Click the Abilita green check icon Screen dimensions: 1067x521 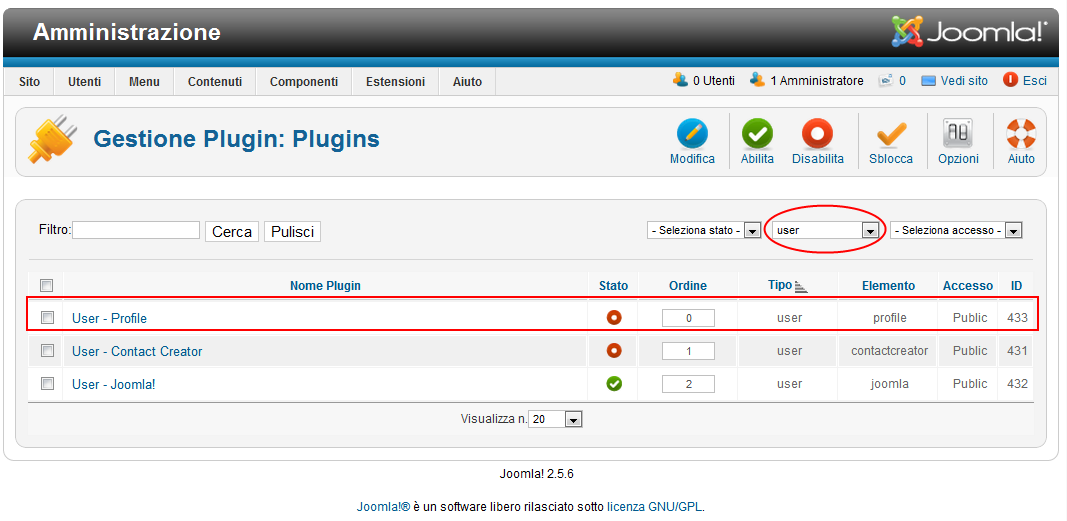pyautogui.click(x=757, y=134)
